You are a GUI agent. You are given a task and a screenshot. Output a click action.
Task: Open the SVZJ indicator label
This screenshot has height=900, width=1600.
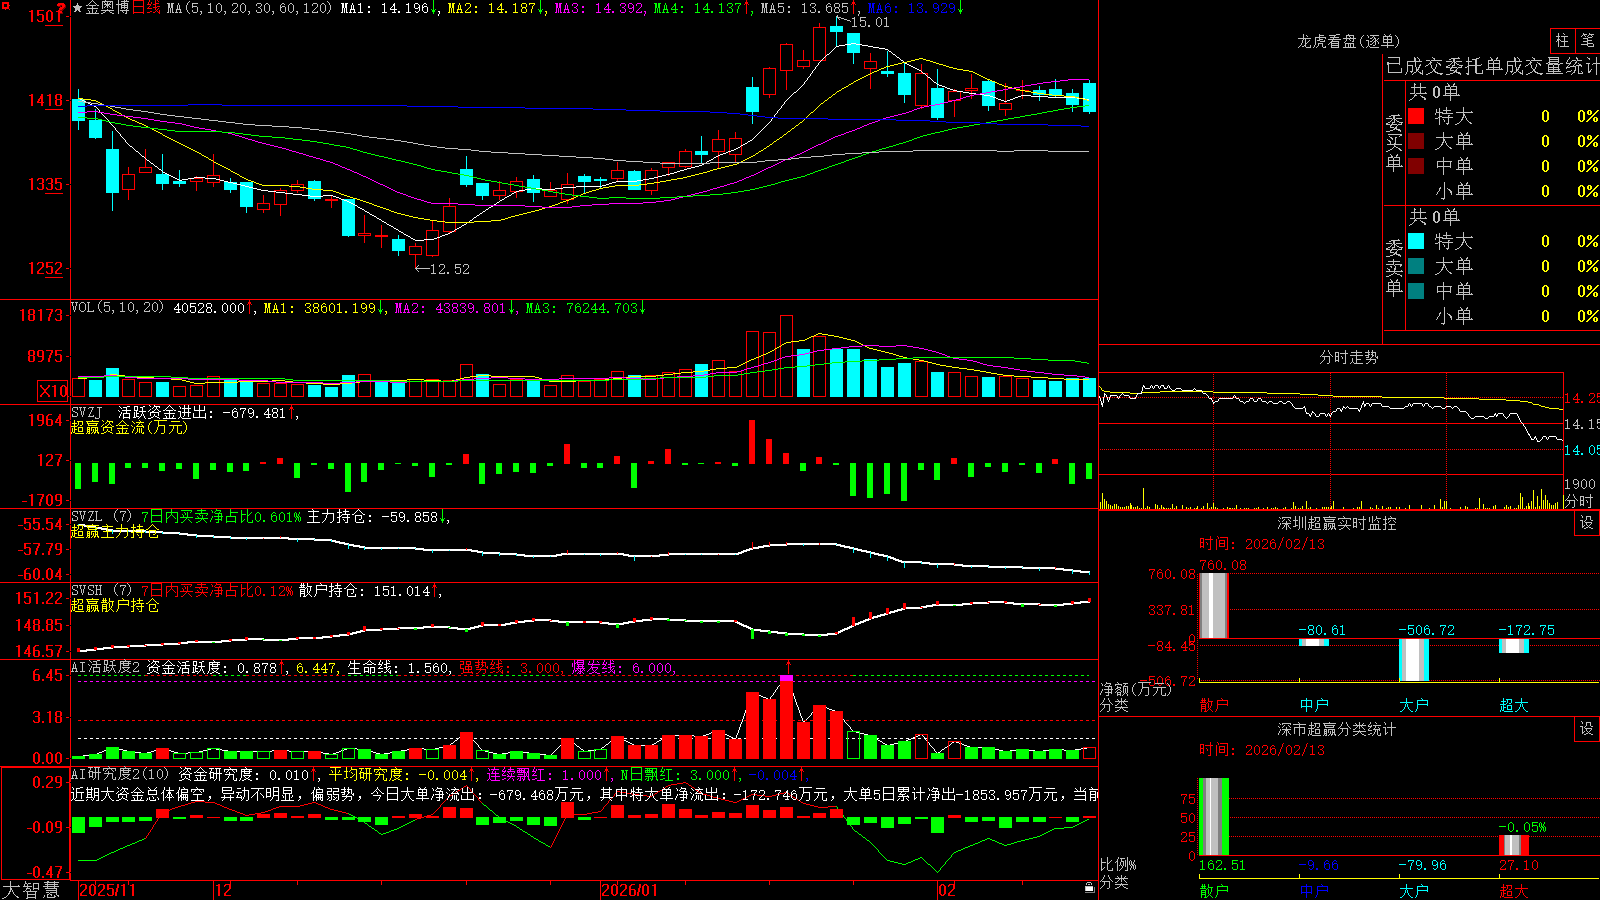pos(86,412)
